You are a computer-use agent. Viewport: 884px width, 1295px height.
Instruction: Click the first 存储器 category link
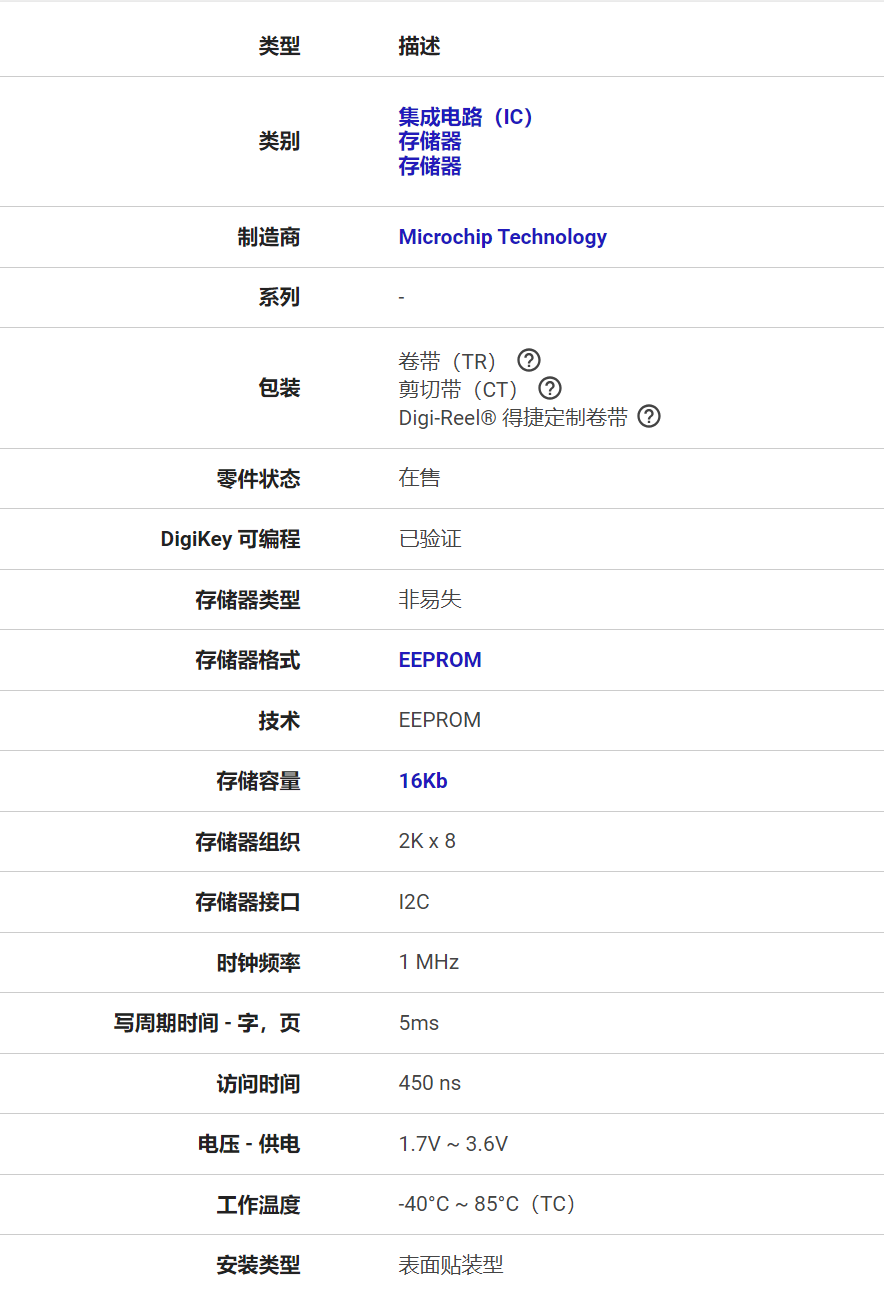[430, 141]
